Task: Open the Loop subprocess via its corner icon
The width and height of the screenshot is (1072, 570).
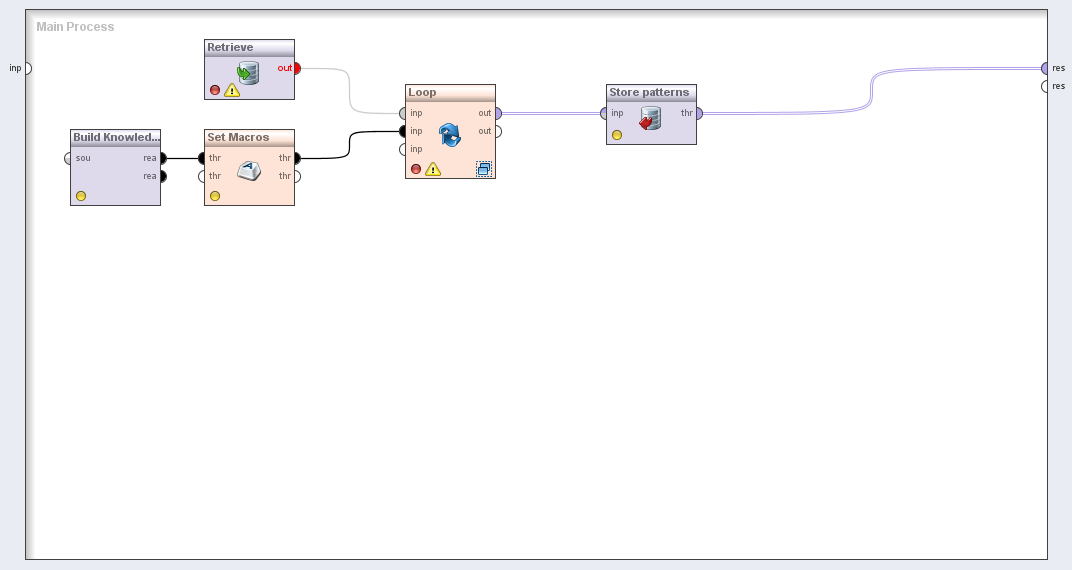Action: [x=484, y=169]
